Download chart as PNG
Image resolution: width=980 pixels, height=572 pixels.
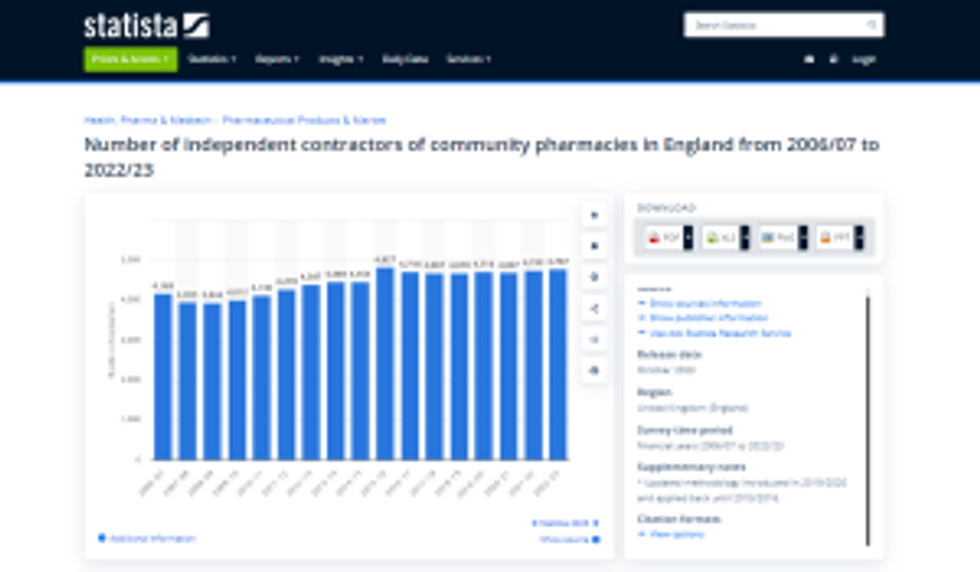(x=782, y=238)
